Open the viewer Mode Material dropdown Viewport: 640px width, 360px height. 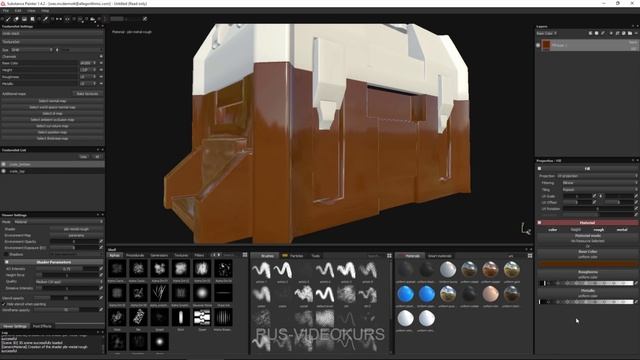[59, 222]
